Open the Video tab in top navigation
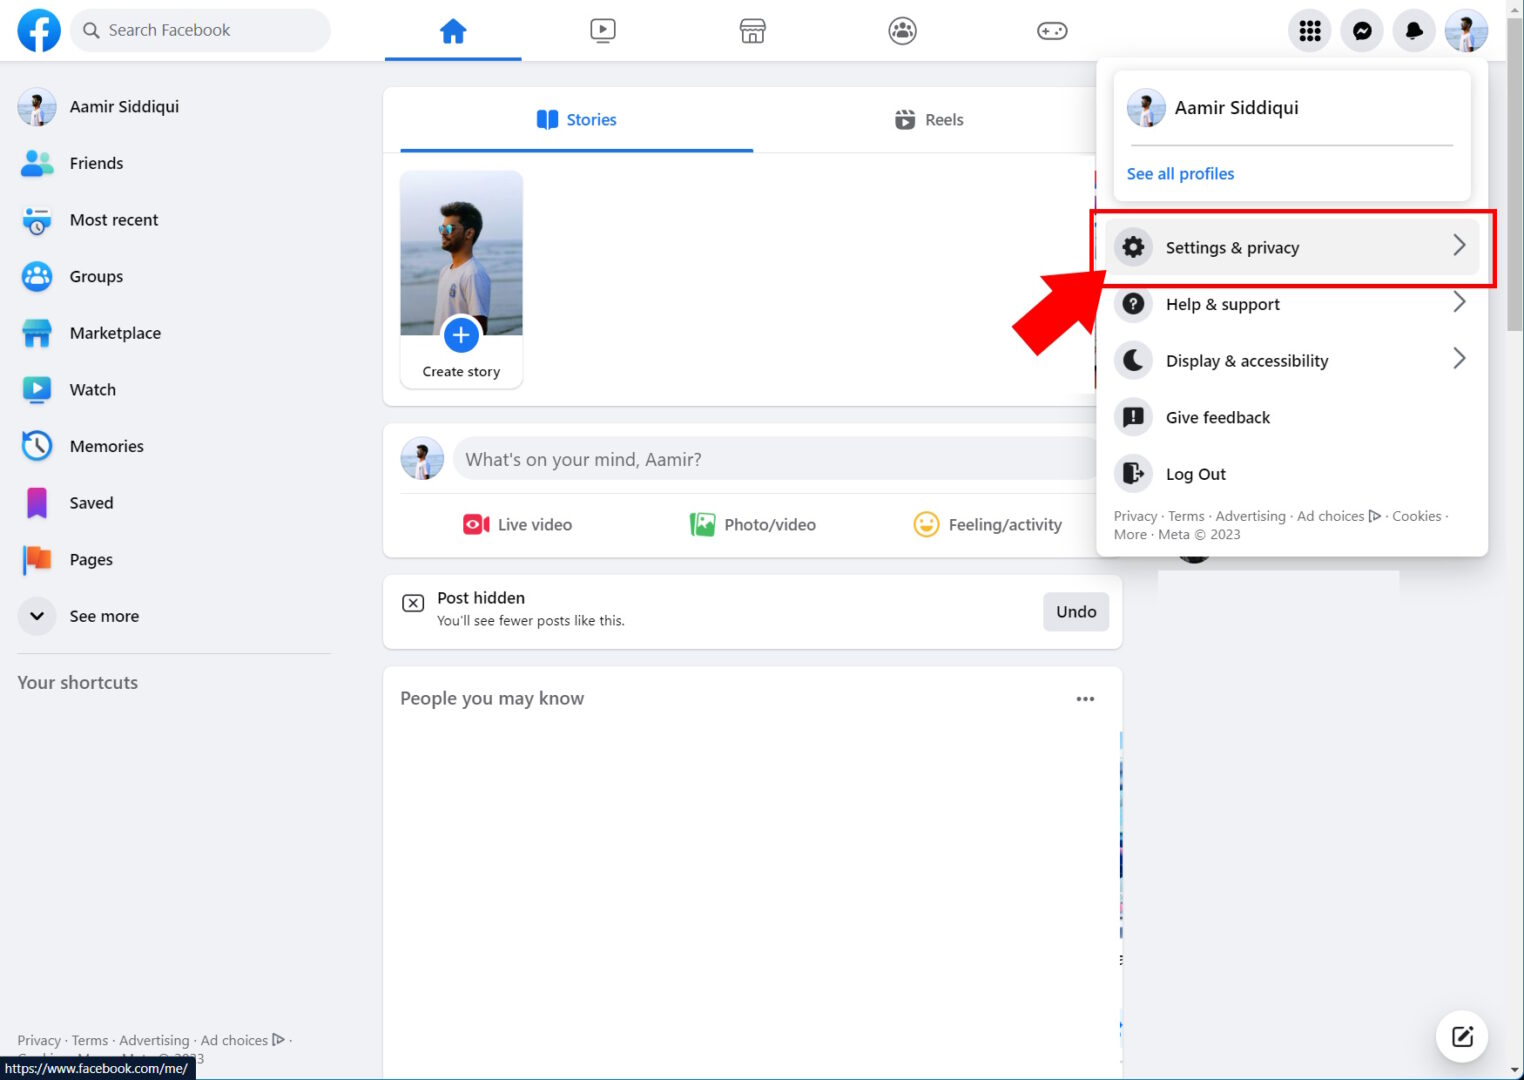1524x1080 pixels. pos(602,30)
